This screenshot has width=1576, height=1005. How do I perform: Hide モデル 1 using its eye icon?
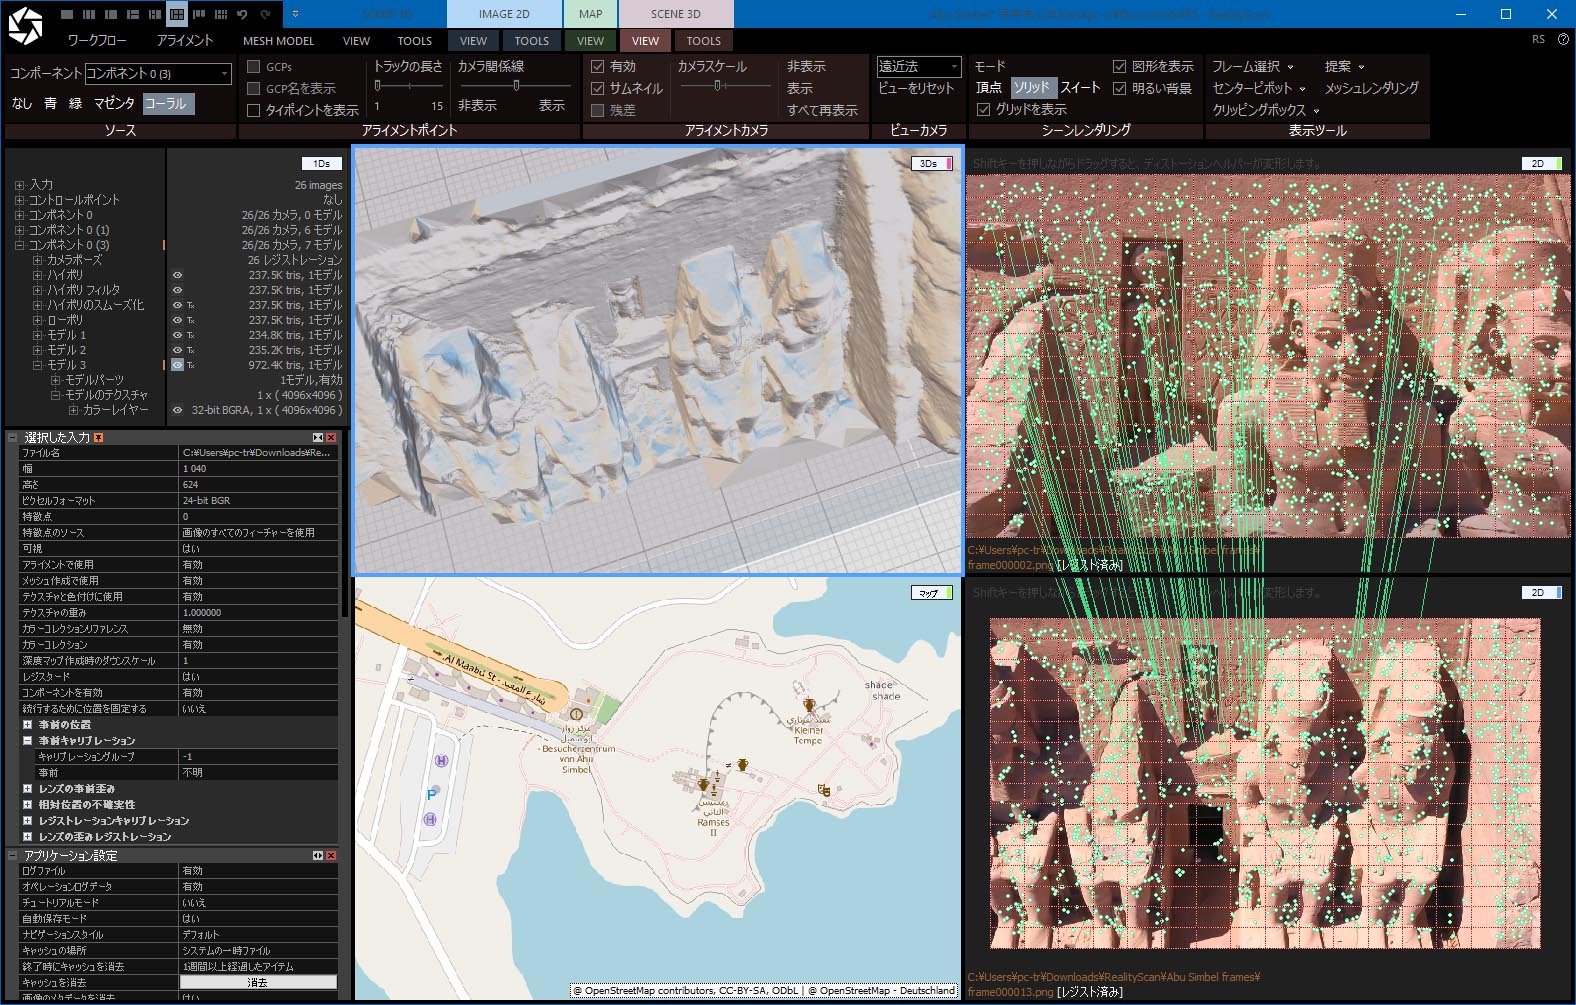[177, 335]
